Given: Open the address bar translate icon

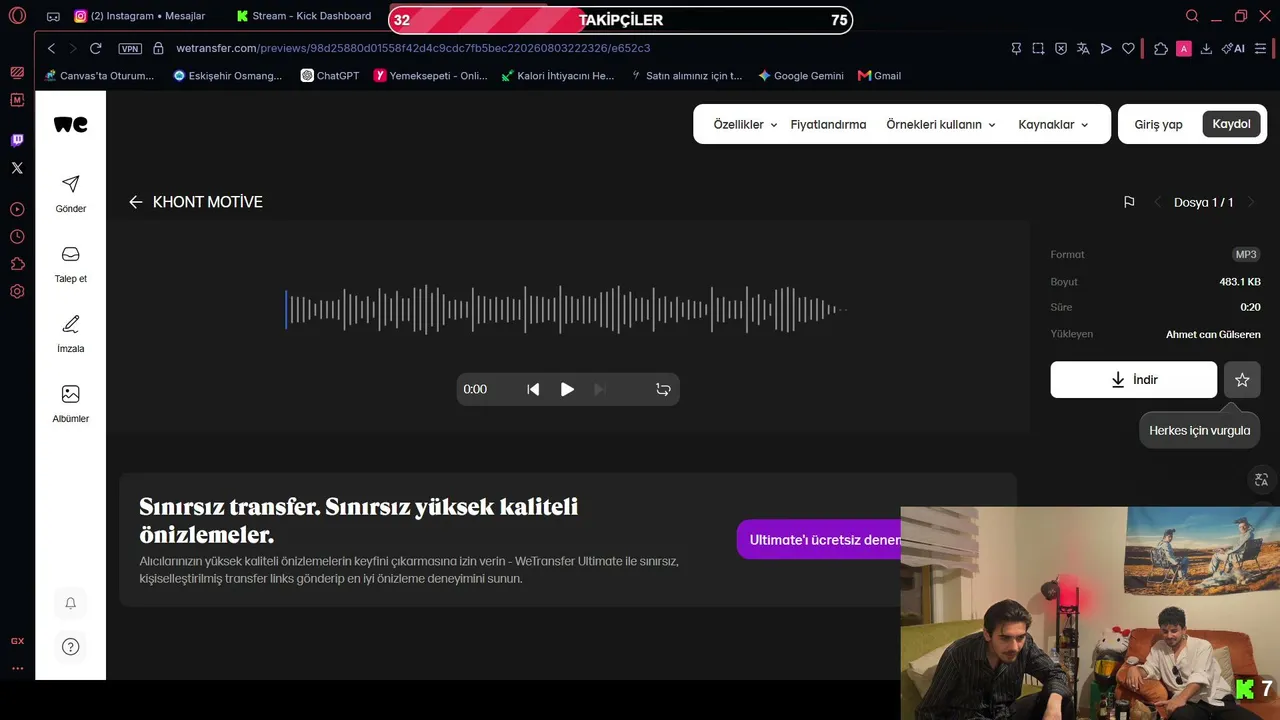Looking at the screenshot, I should point(1083,48).
